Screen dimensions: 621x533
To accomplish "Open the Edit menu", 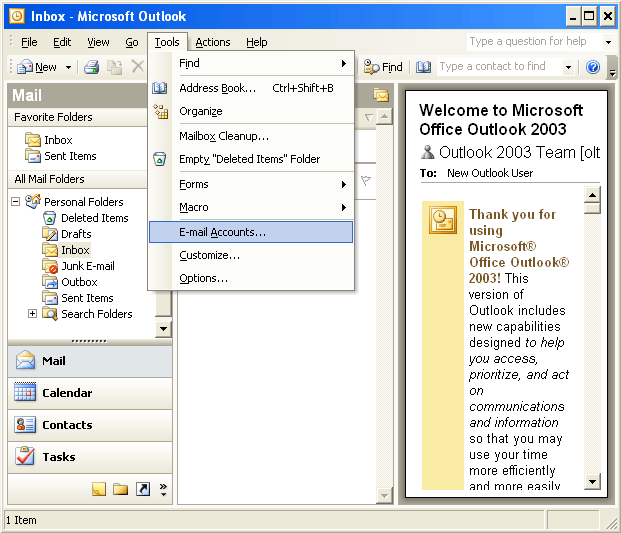I will [x=62, y=42].
